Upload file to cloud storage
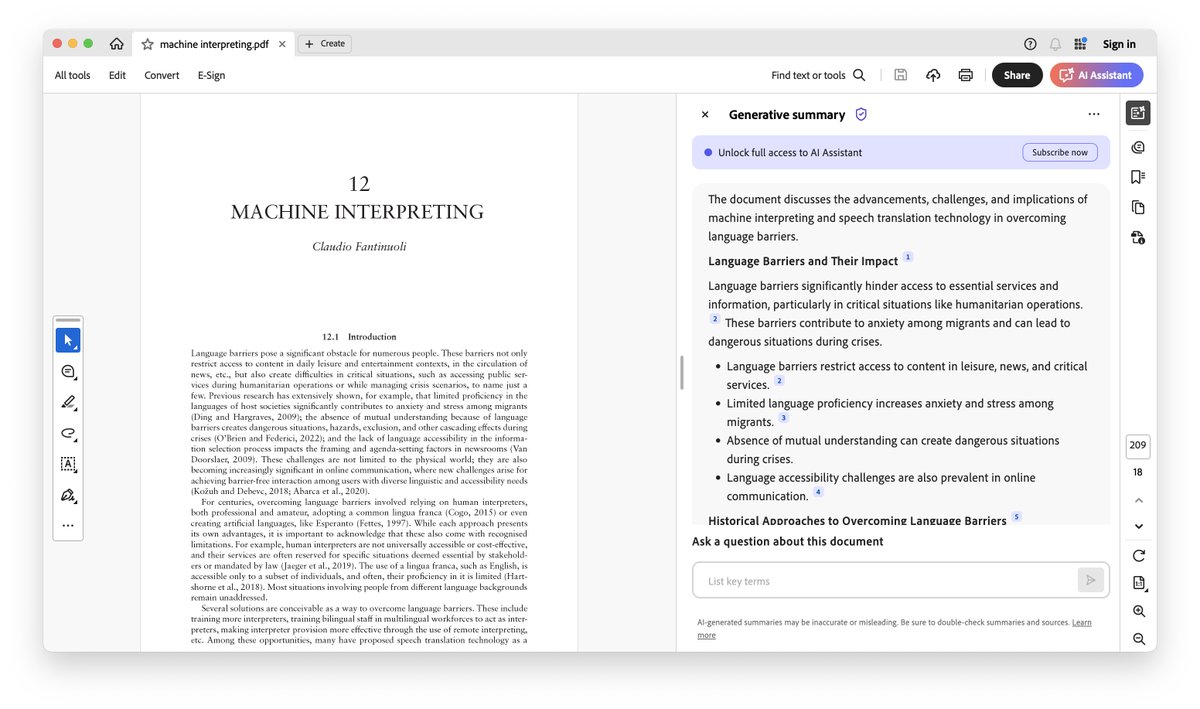Screen dimensions: 1200x709 (x=933, y=75)
